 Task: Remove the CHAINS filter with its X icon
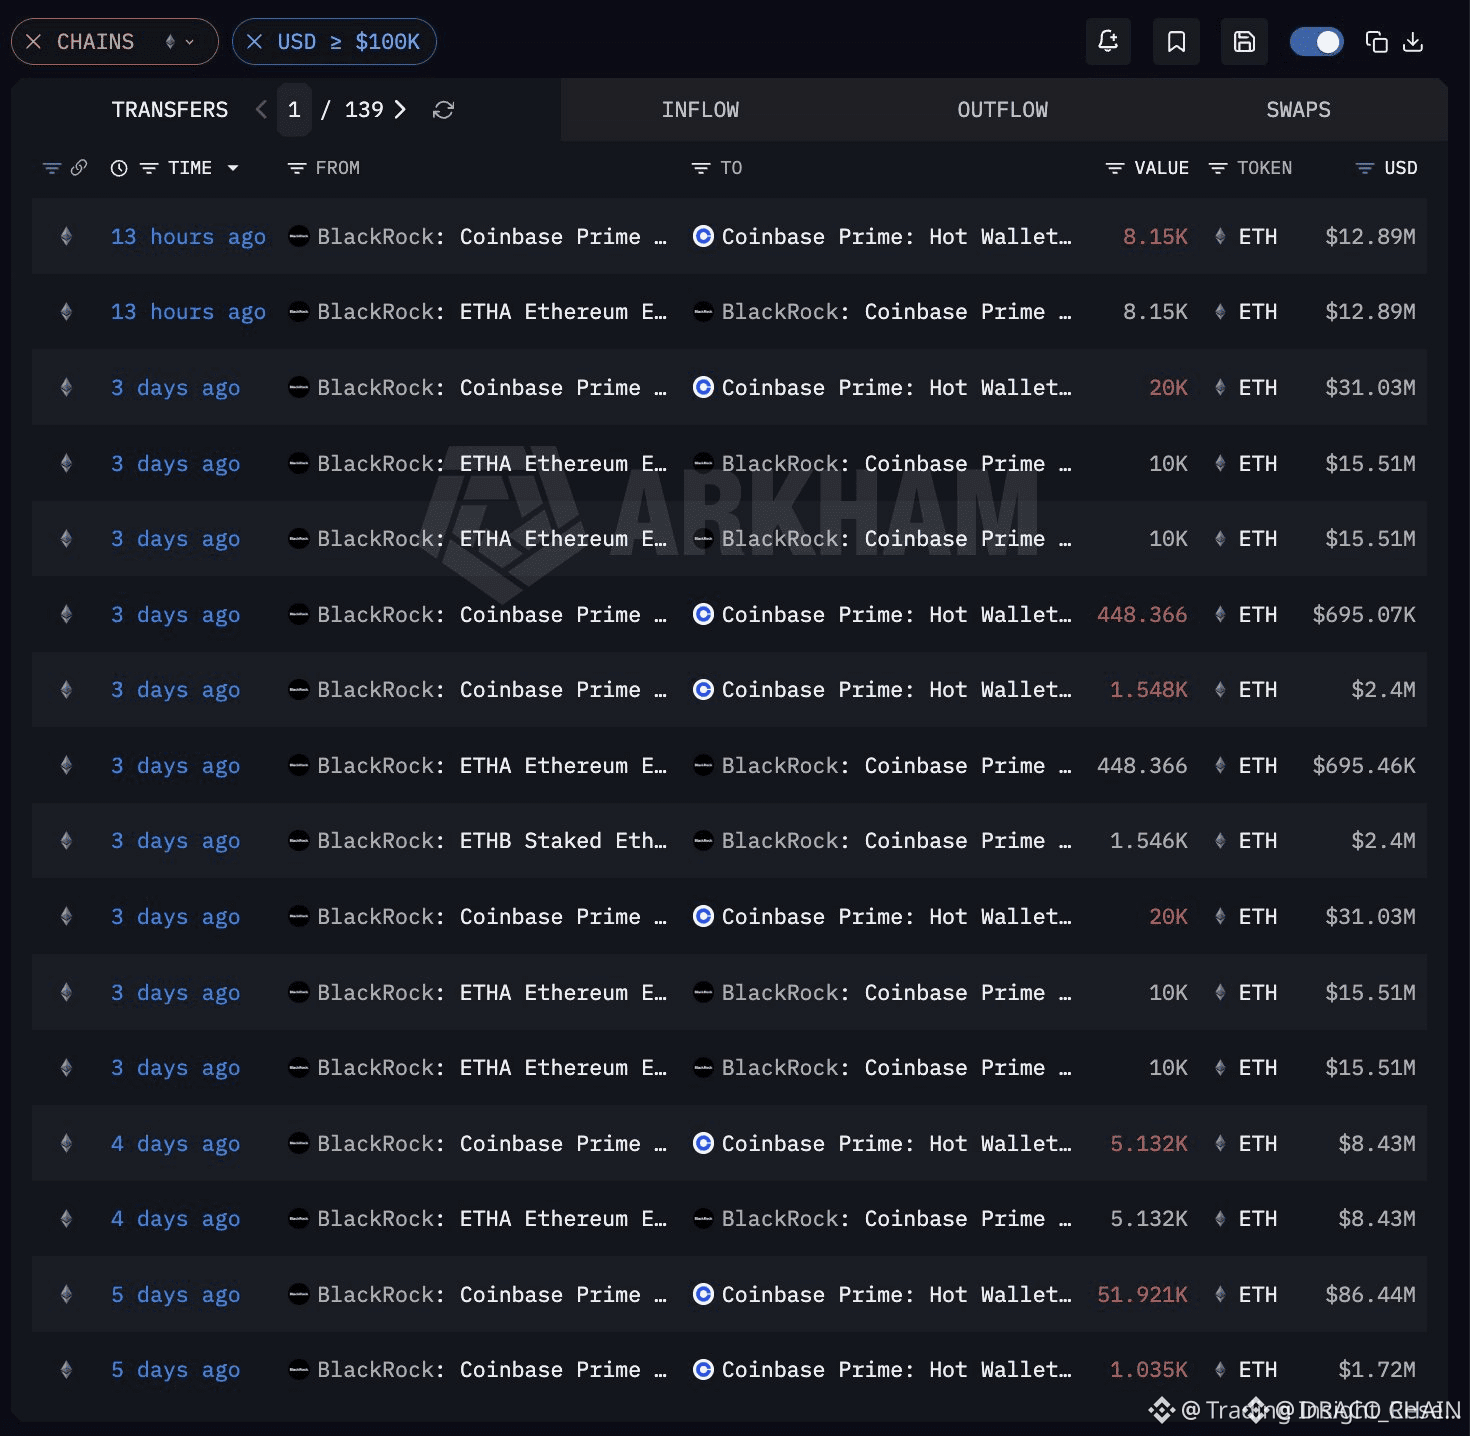(33, 42)
